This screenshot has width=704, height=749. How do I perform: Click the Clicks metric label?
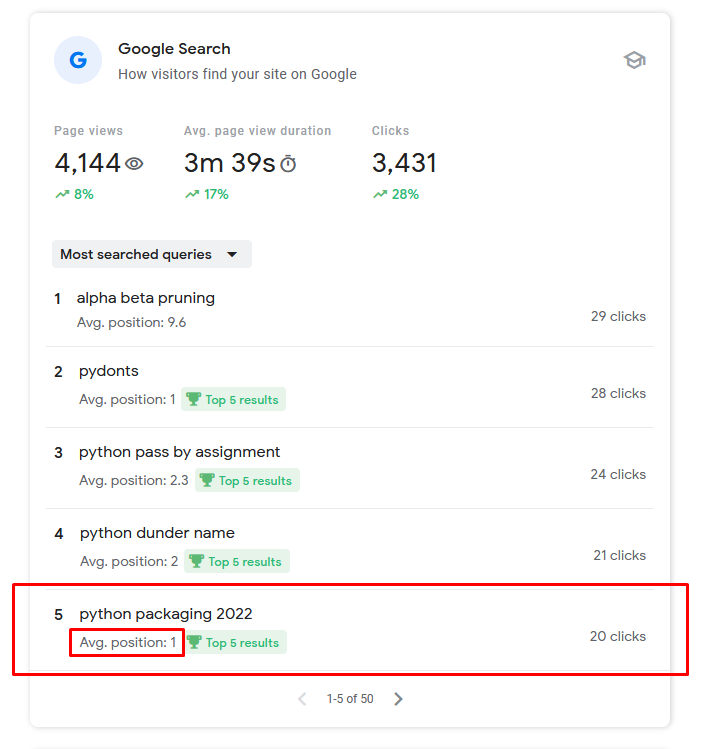[391, 131]
